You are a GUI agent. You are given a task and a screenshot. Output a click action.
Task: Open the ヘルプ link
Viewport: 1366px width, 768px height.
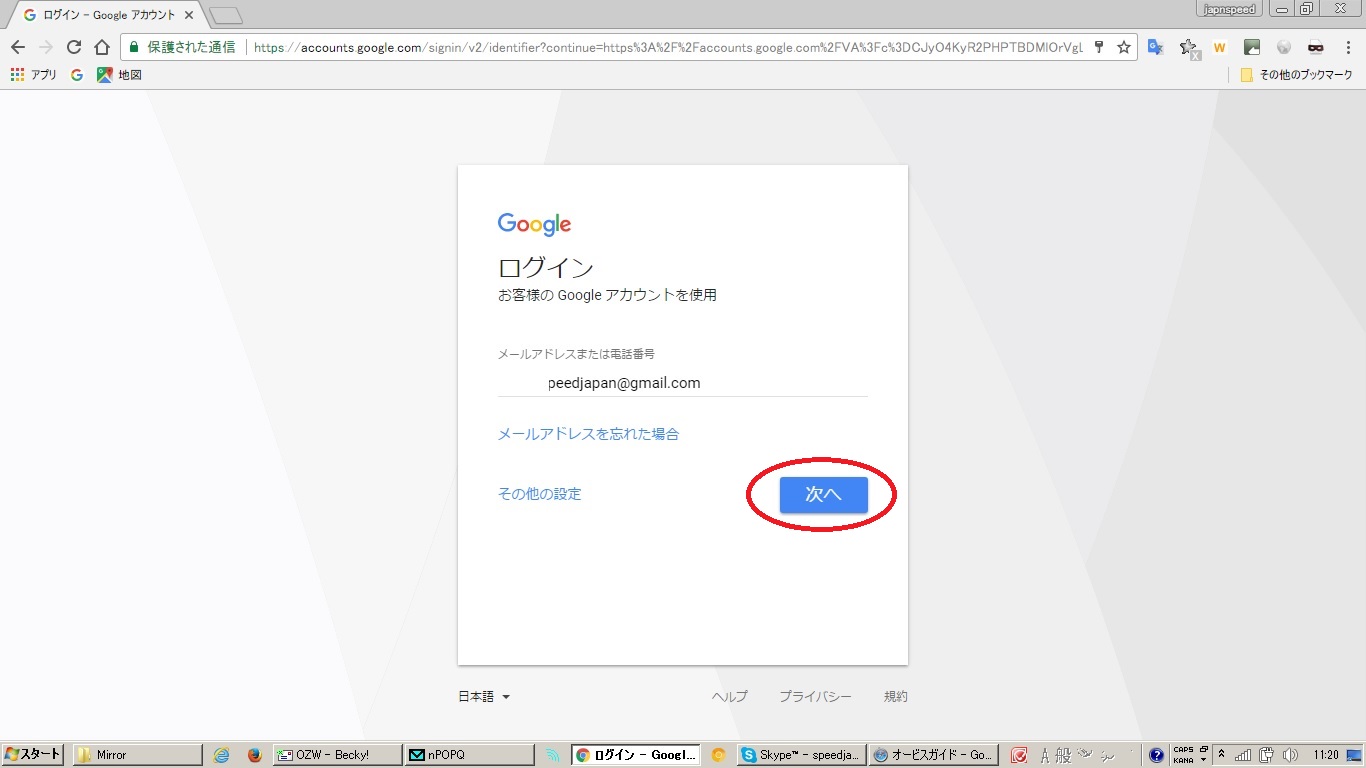click(x=729, y=697)
